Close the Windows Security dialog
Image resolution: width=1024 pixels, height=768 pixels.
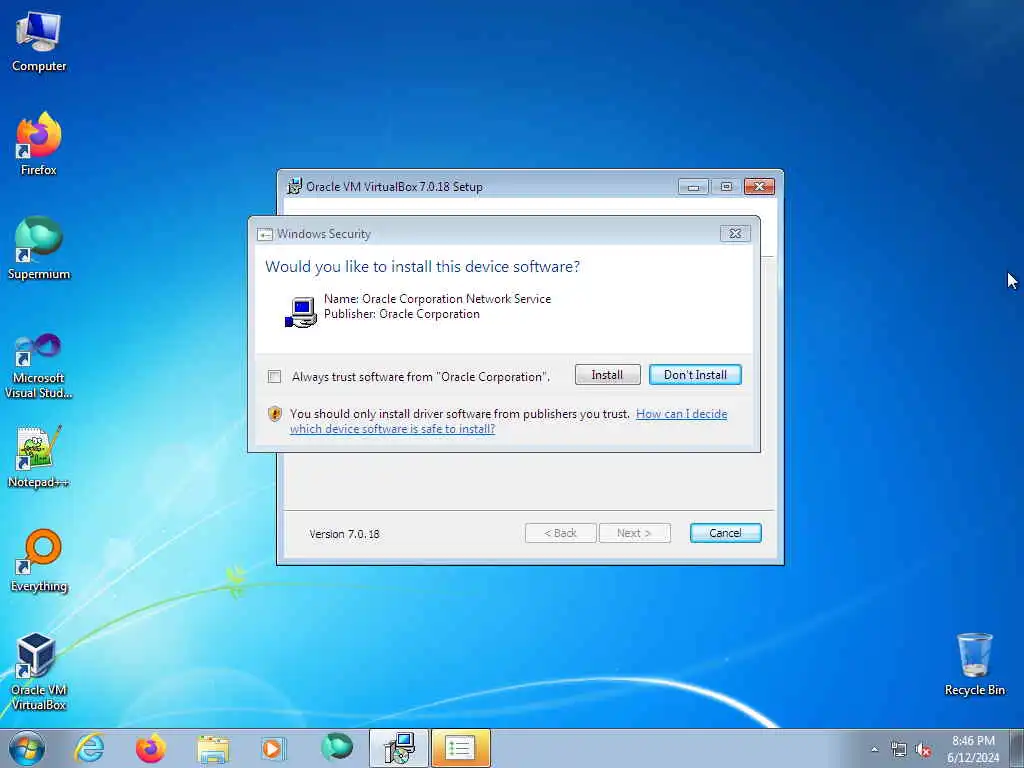(735, 233)
